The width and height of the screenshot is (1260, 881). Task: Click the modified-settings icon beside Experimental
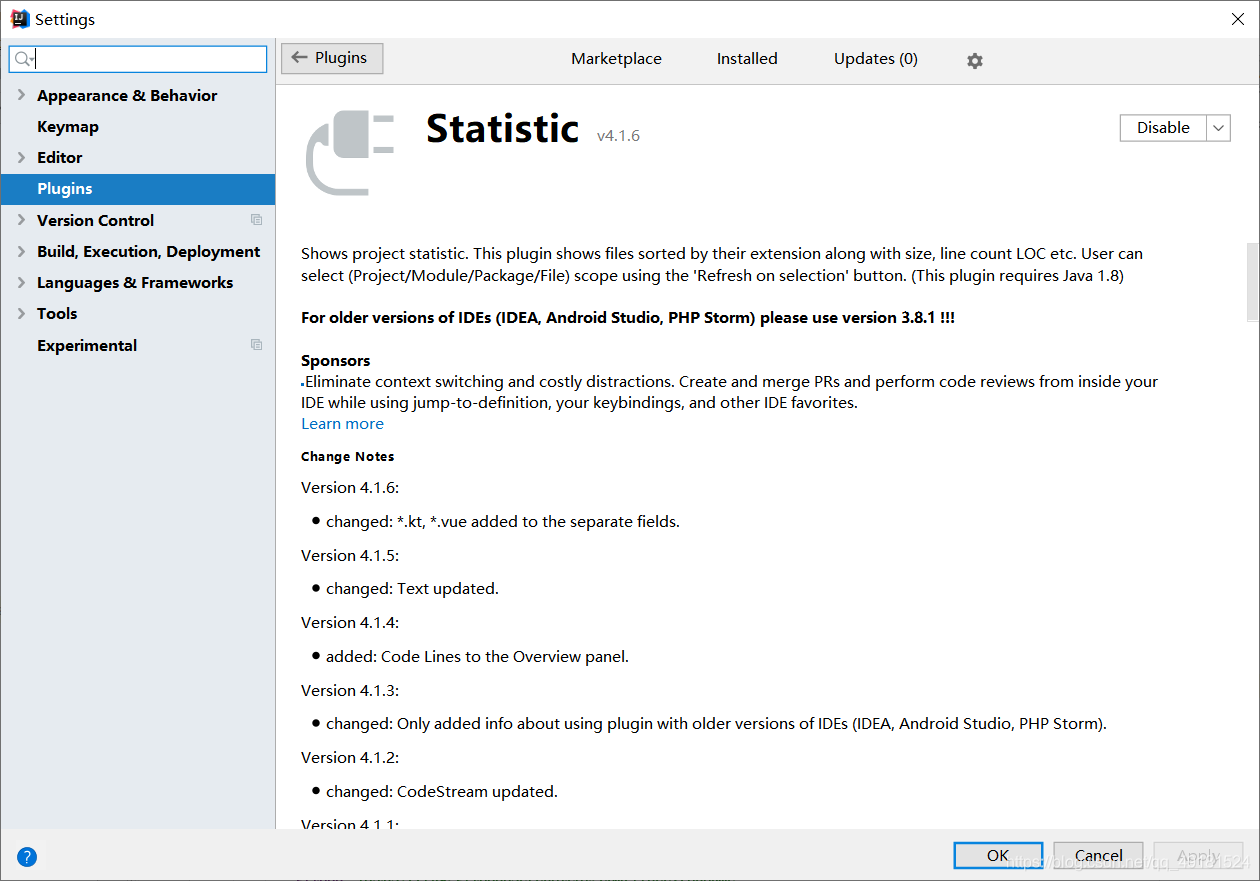(256, 344)
